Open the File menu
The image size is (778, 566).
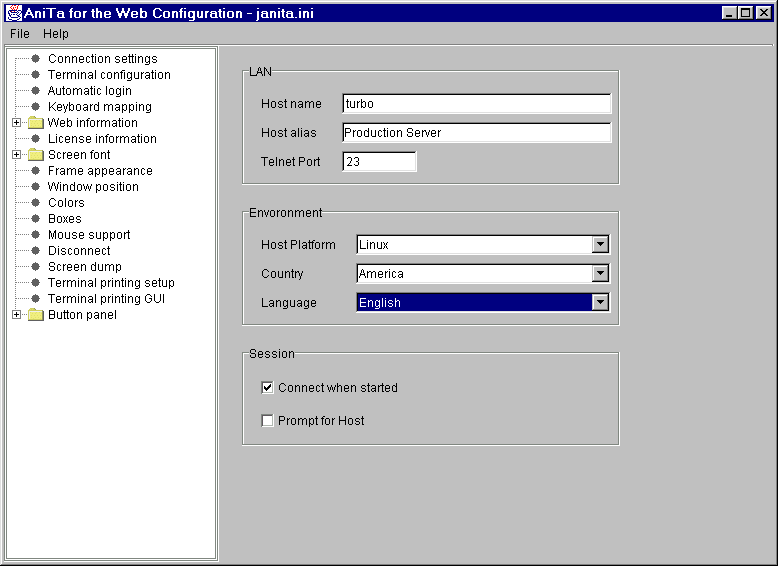point(20,34)
